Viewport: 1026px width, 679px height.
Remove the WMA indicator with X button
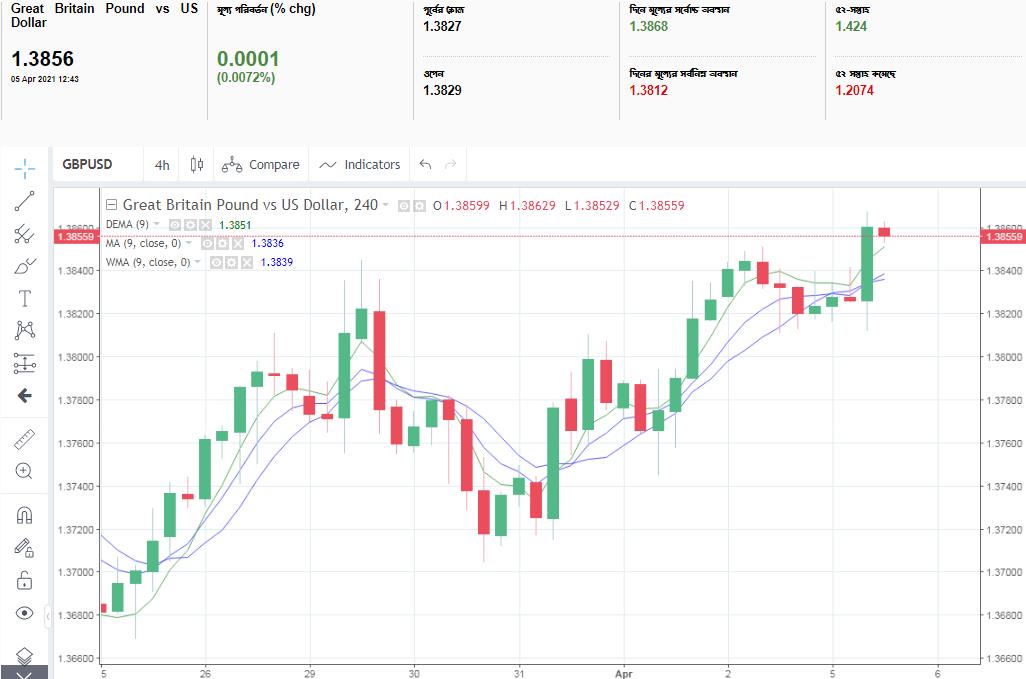245,262
